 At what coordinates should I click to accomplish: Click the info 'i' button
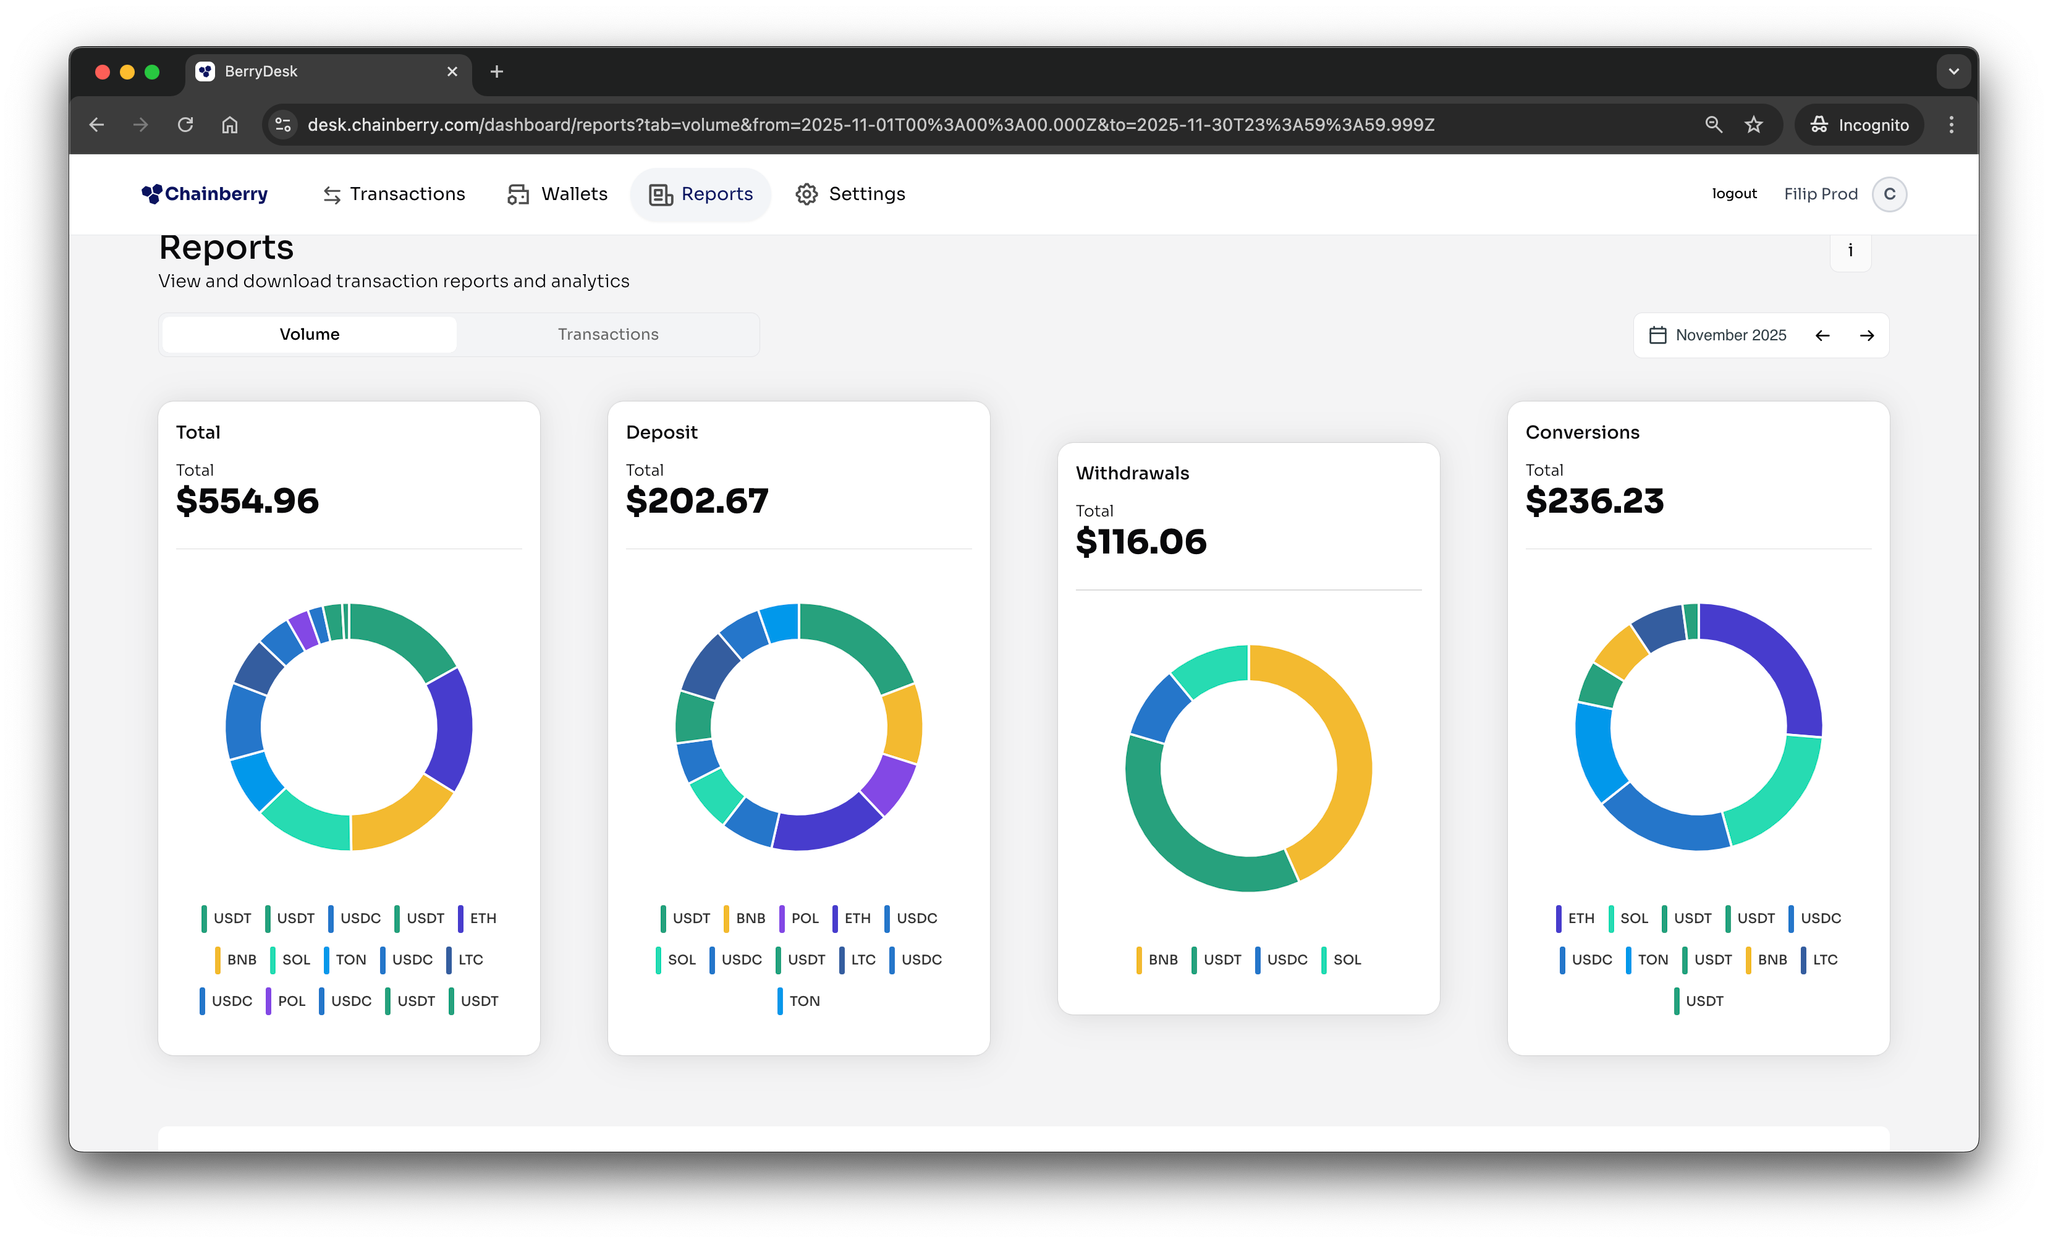tap(1850, 251)
